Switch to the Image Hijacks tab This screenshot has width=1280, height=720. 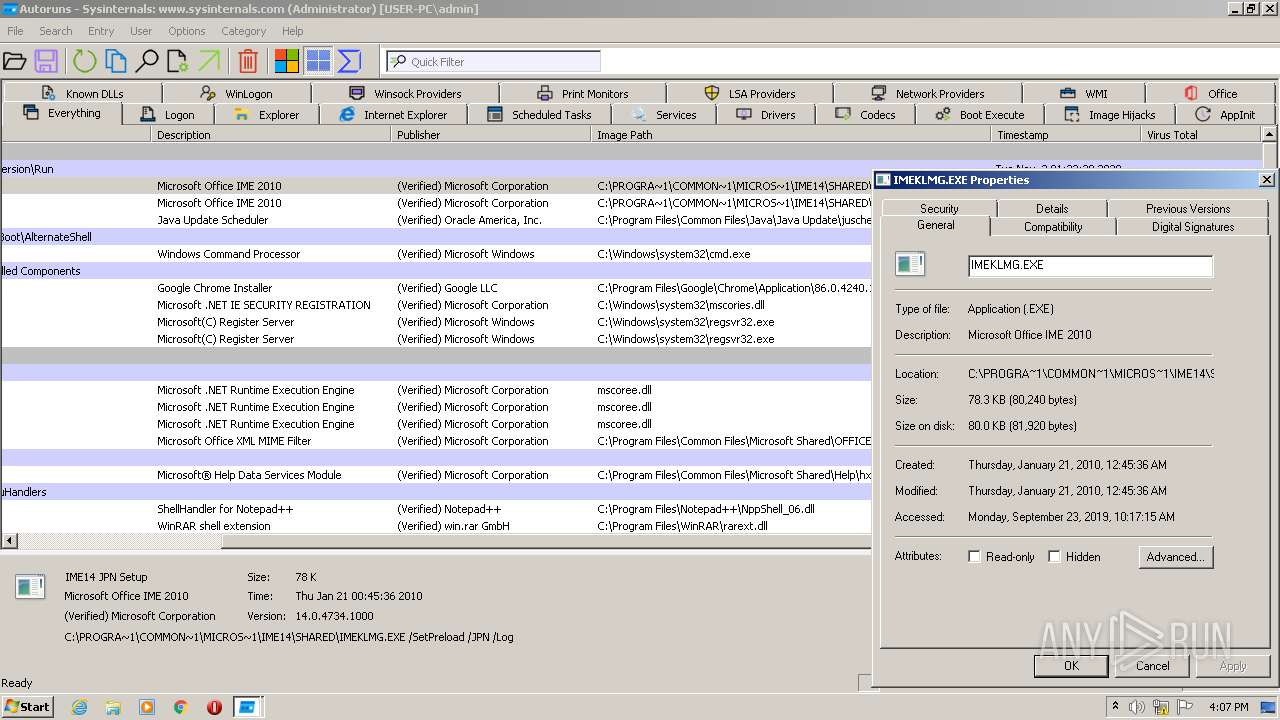point(1109,115)
